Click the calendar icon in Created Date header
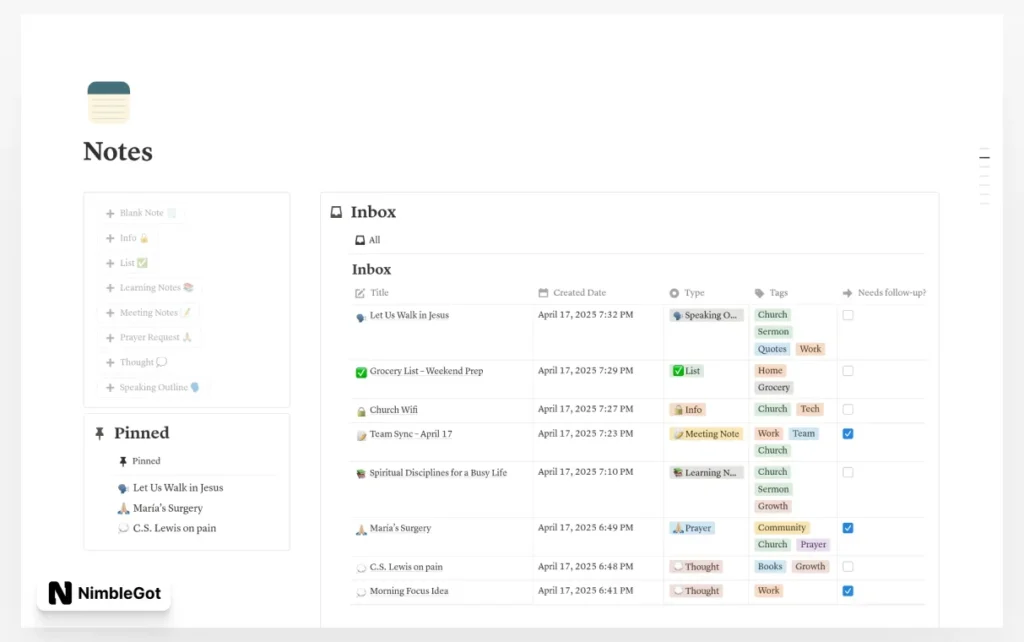 [543, 293]
